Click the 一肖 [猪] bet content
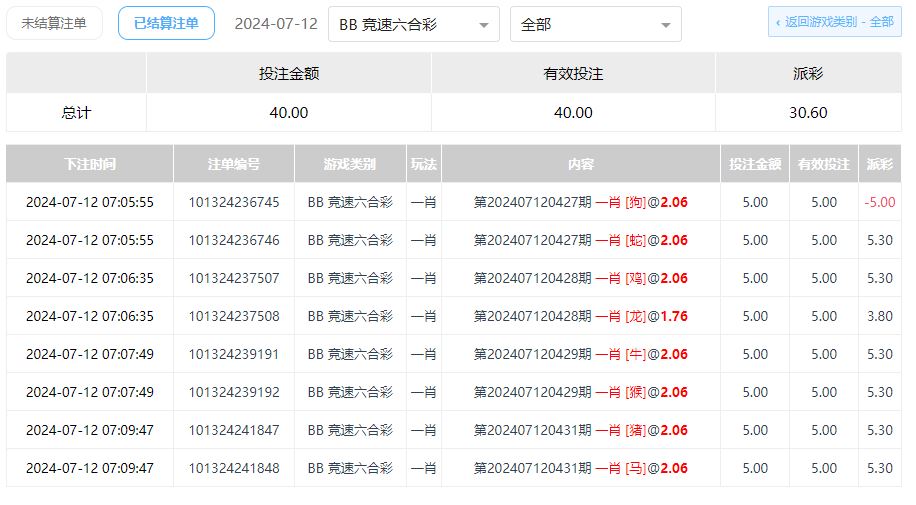This screenshot has height=505, width=916. (580, 430)
